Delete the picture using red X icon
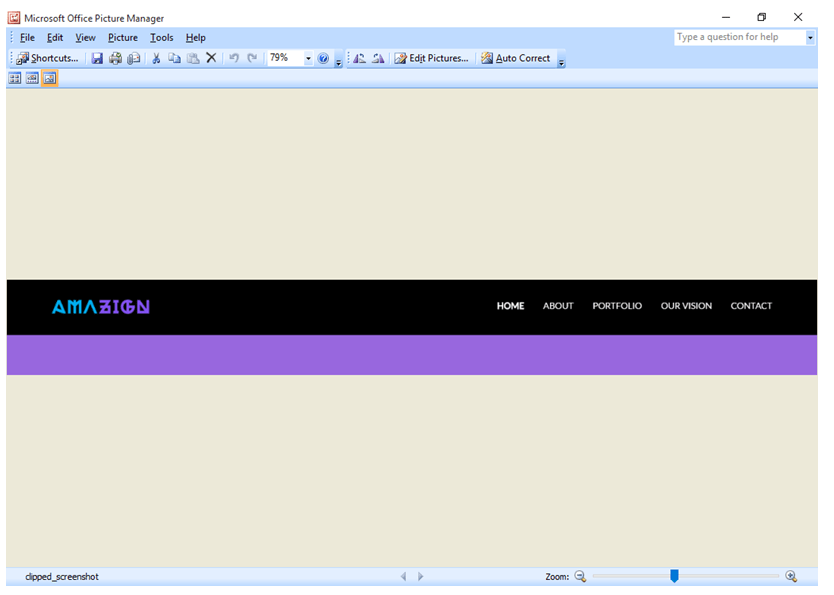The width and height of the screenshot is (834, 595). tap(211, 58)
